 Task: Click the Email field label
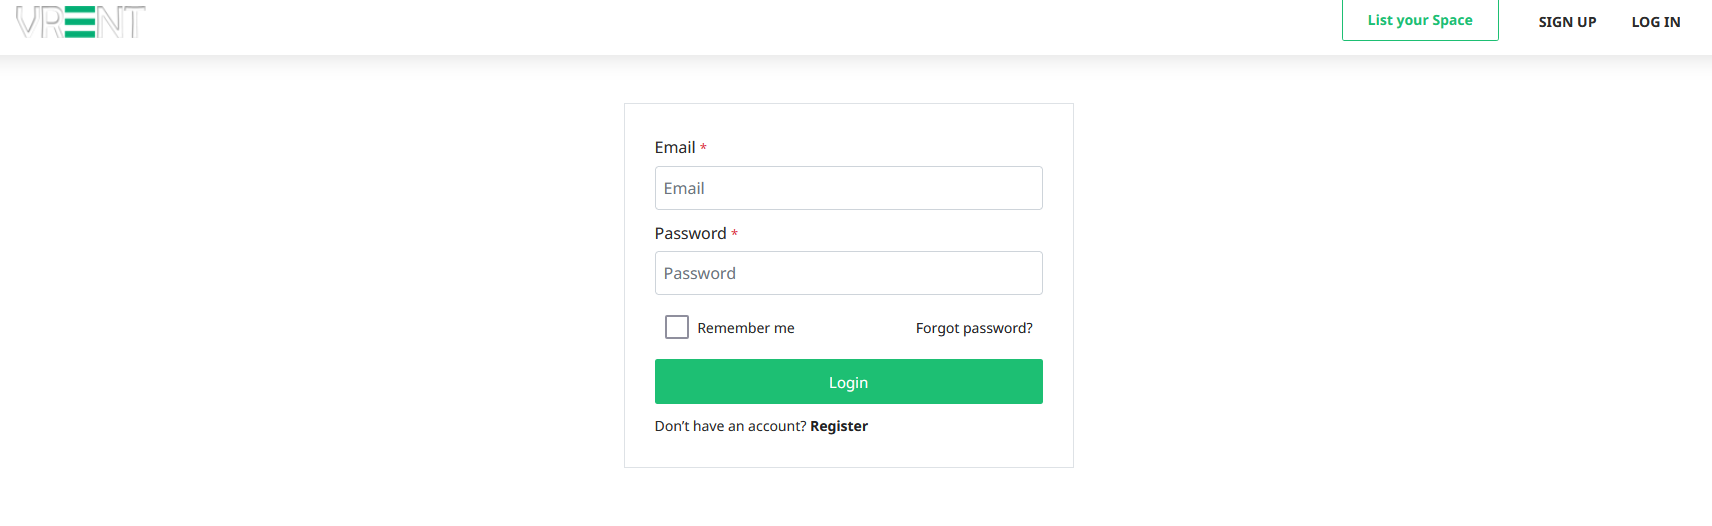[x=675, y=148]
